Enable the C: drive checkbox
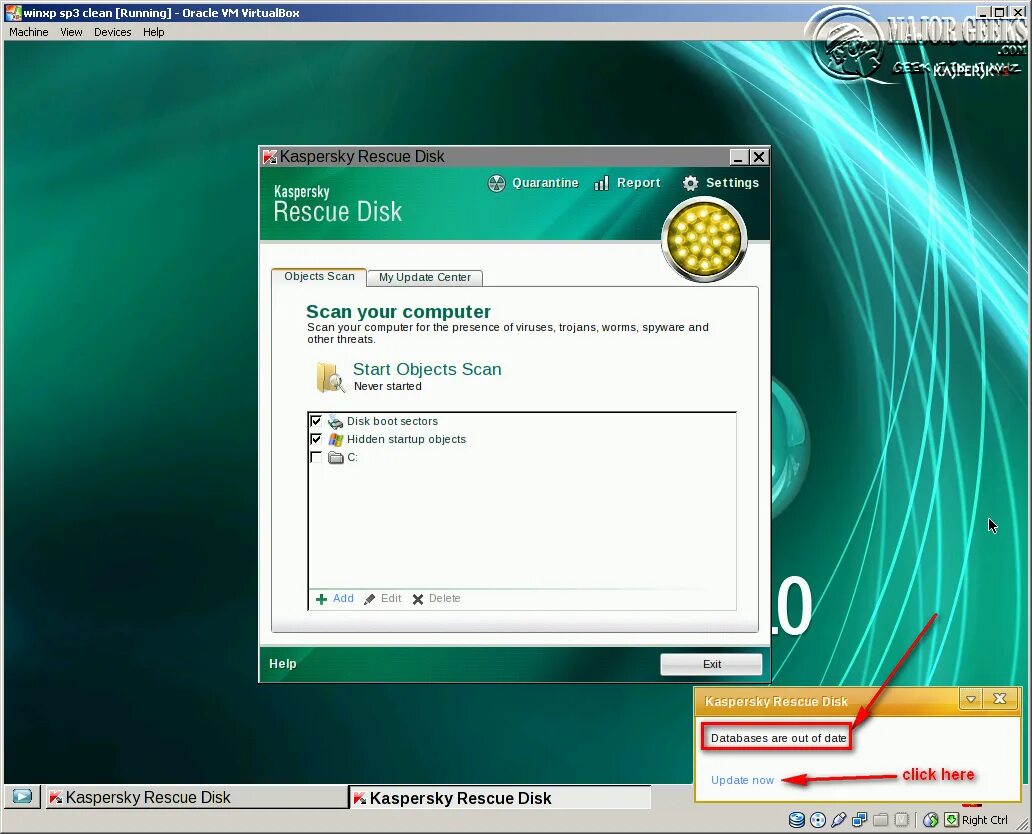 coord(316,457)
